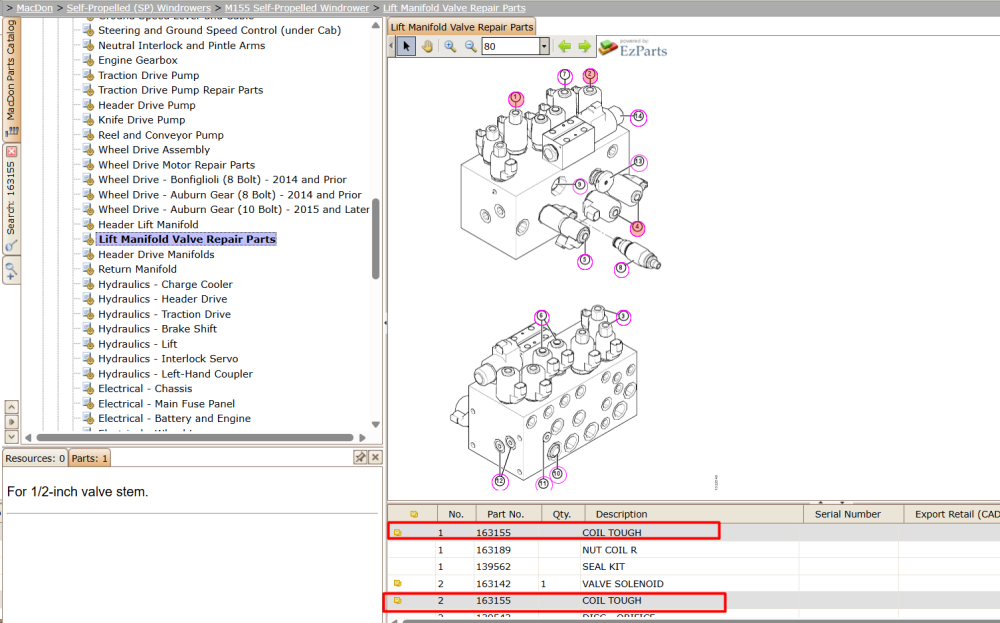Follow the MacDon breadcrumb link
The image size is (1000, 623).
coord(34,8)
